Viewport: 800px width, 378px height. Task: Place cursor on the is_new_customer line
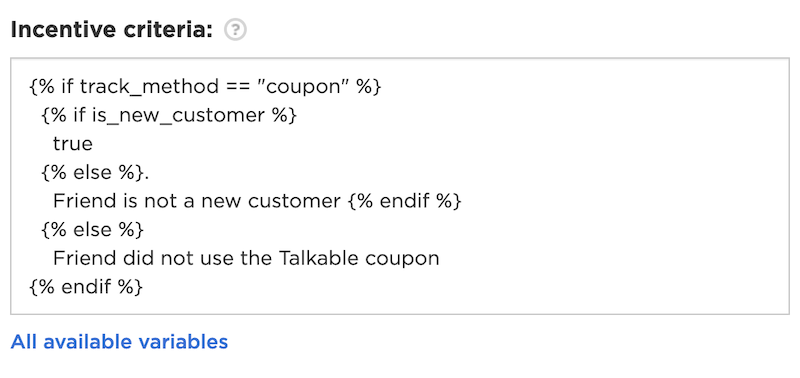point(169,116)
